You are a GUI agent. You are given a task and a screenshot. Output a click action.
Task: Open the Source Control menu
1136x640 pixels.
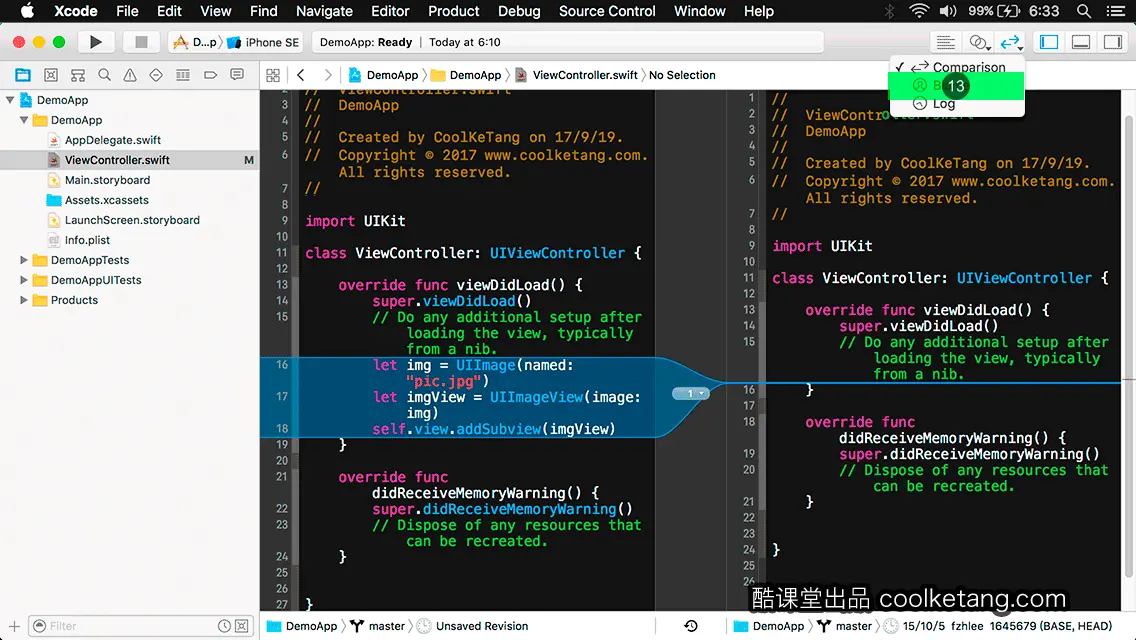point(606,11)
